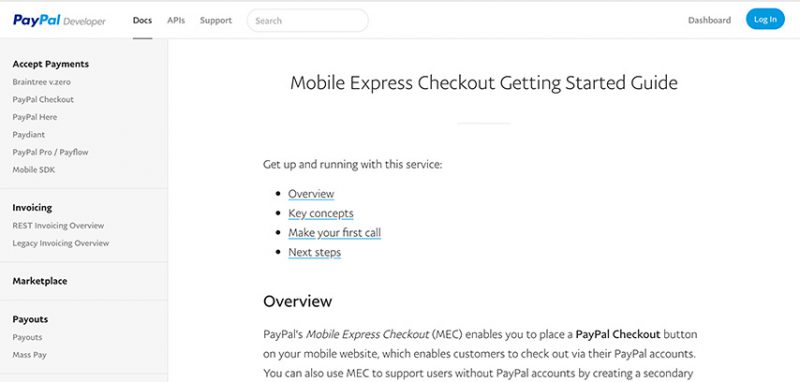Click the Search input field
Image resolution: width=800 pixels, height=382 pixels.
[308, 20]
